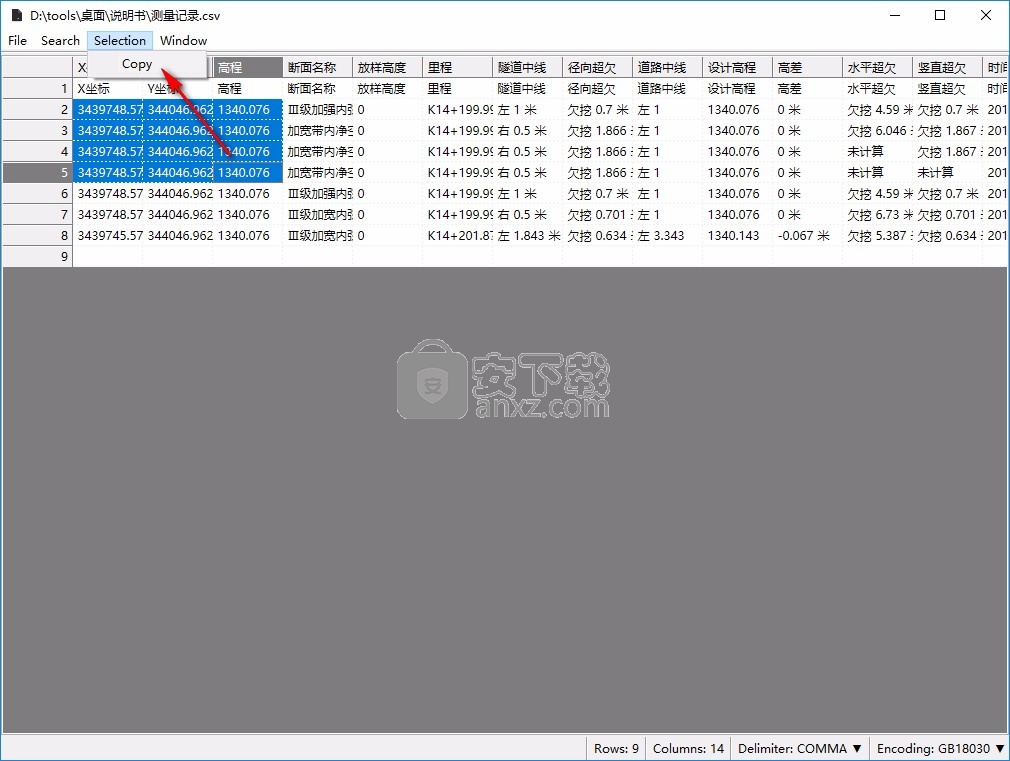Click cell 3439745.57 in row 8
Screen dimensions: 1010x761
108,235
